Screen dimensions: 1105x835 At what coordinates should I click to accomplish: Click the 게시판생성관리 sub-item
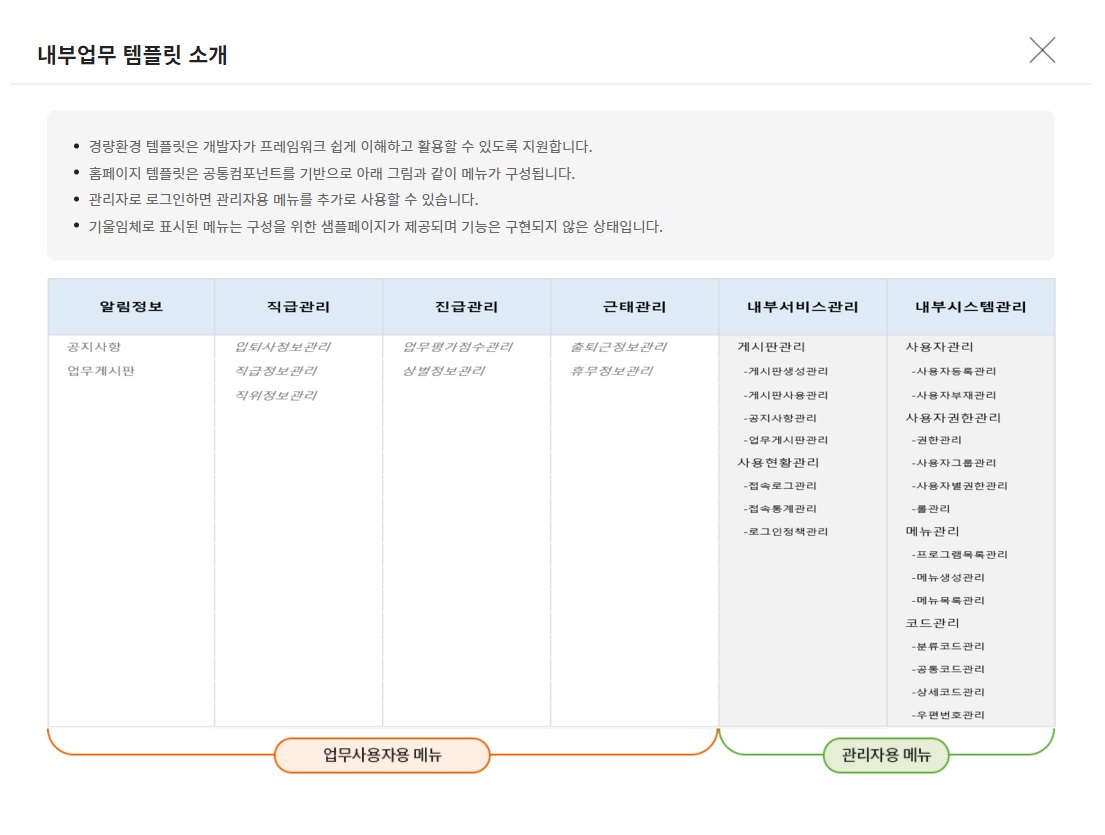pos(786,371)
